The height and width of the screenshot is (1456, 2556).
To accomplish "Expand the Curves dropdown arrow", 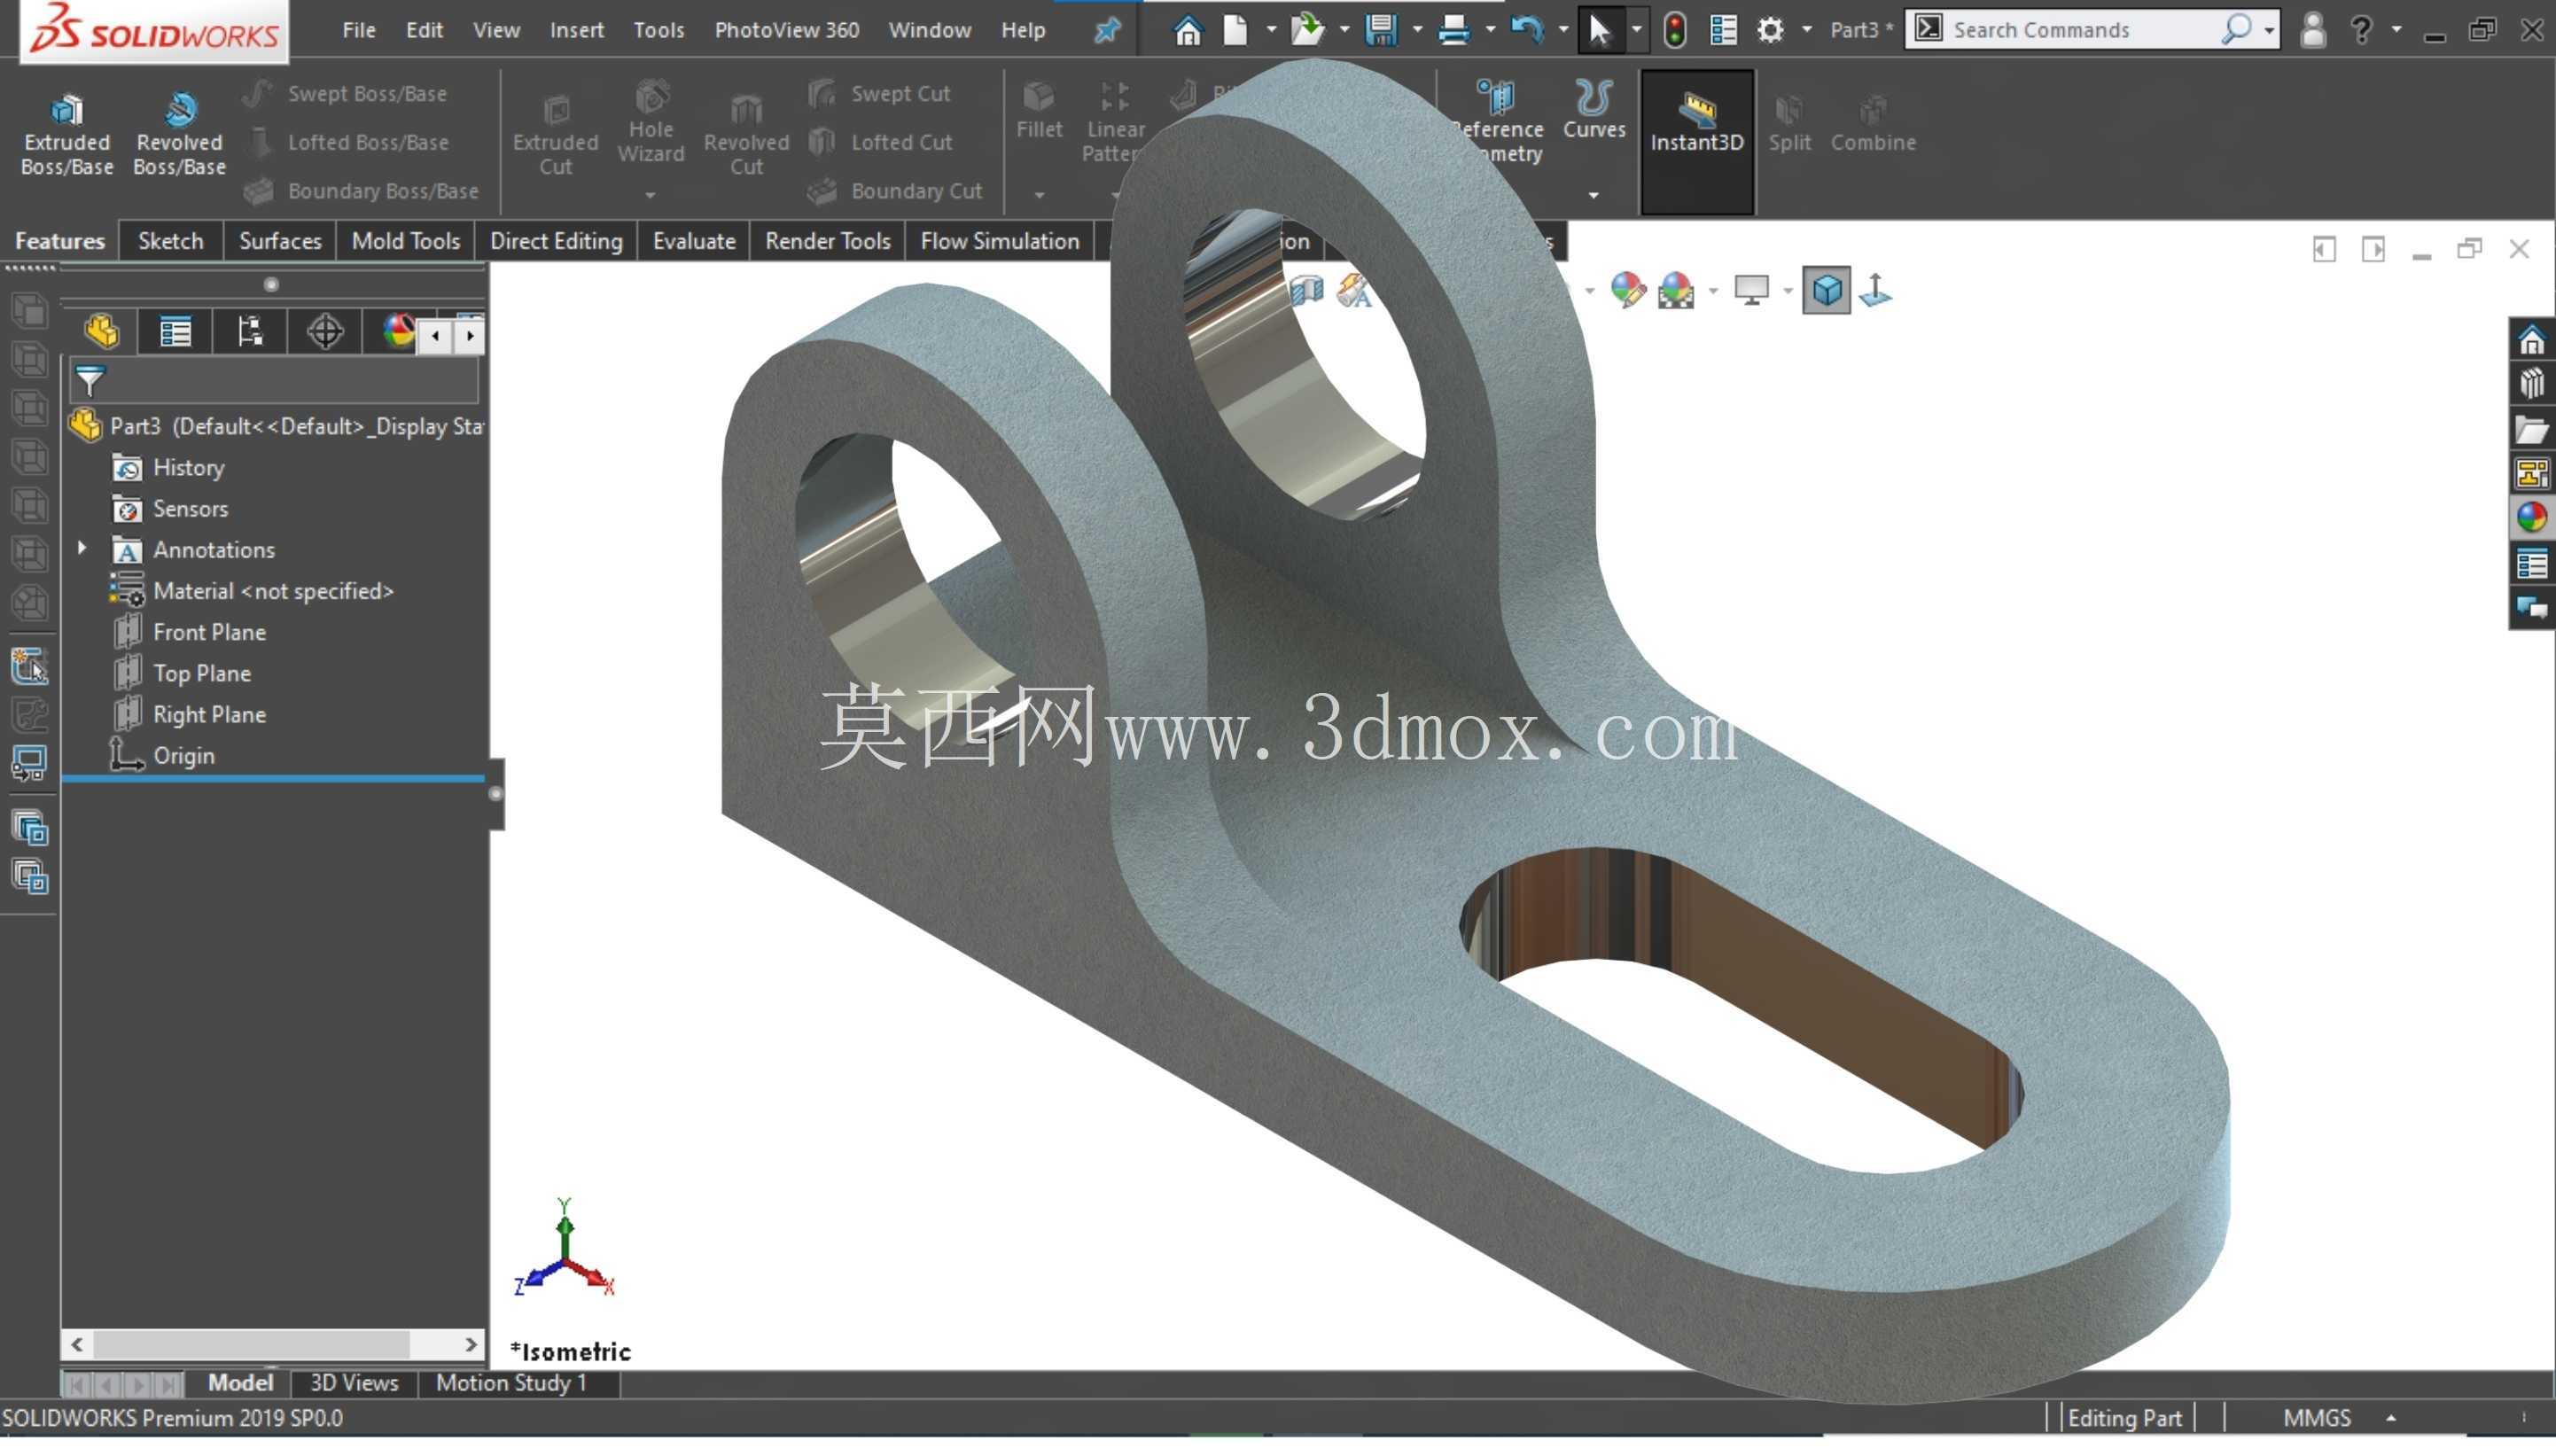I will [x=1593, y=195].
